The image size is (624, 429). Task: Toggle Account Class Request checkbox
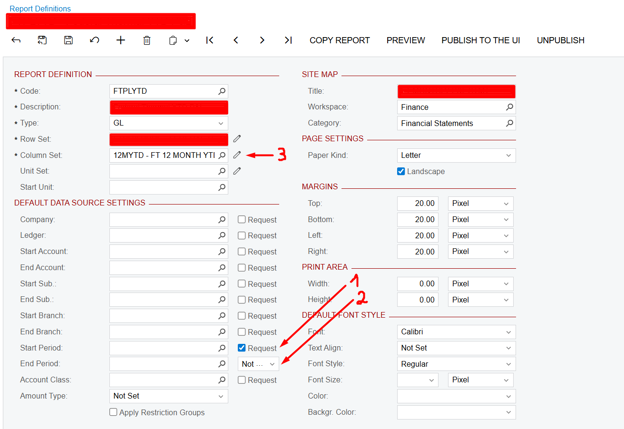(x=242, y=380)
